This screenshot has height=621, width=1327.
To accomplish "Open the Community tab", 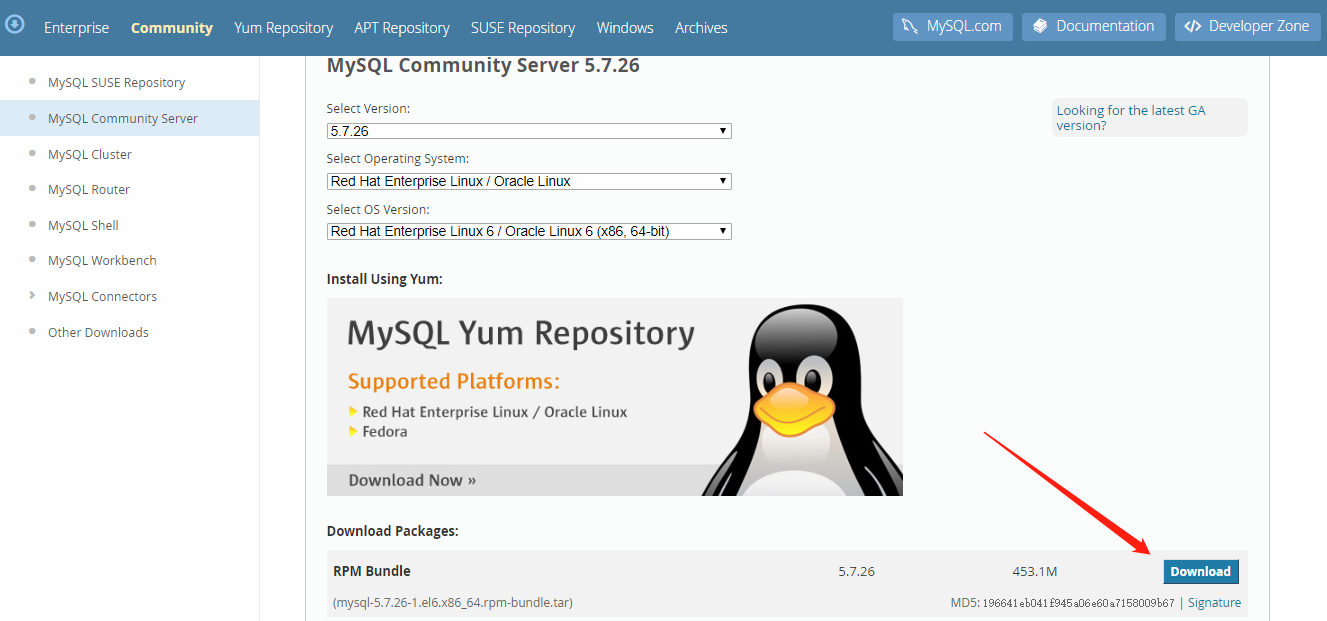I will (x=172, y=28).
